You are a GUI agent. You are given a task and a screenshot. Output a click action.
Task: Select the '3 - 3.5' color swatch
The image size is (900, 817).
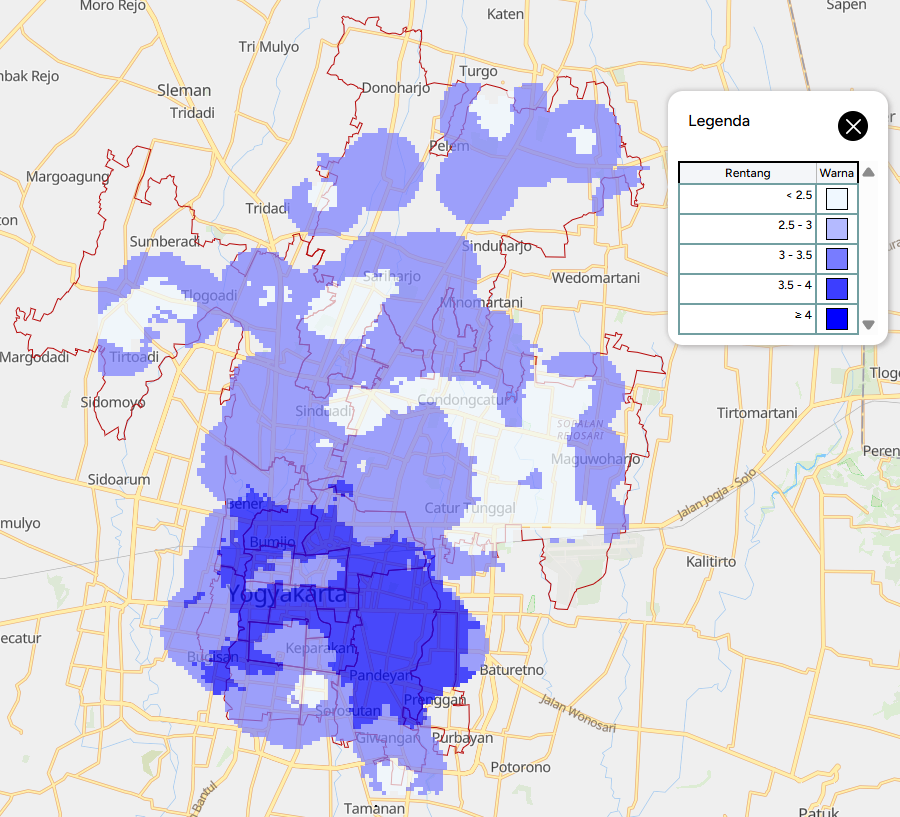coord(836,259)
